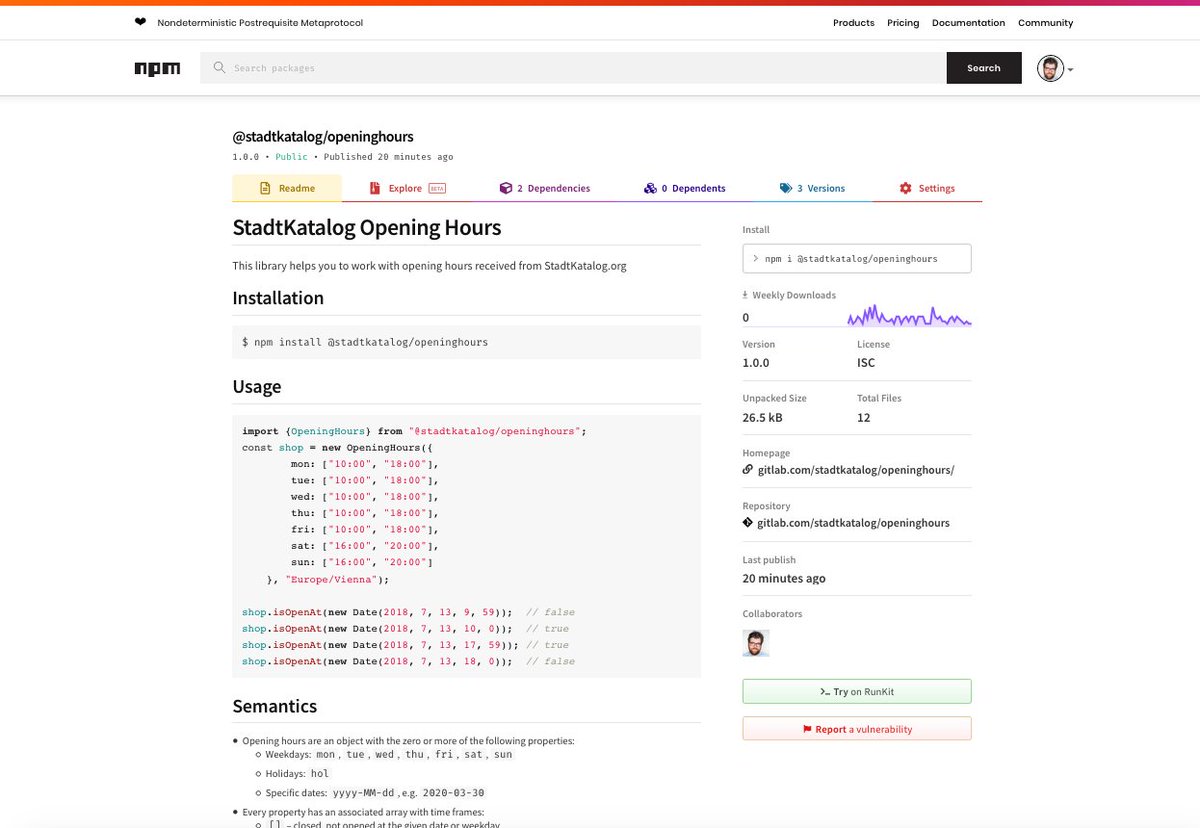Open the 3 Versions tab
The height and width of the screenshot is (828, 1200).
click(812, 188)
